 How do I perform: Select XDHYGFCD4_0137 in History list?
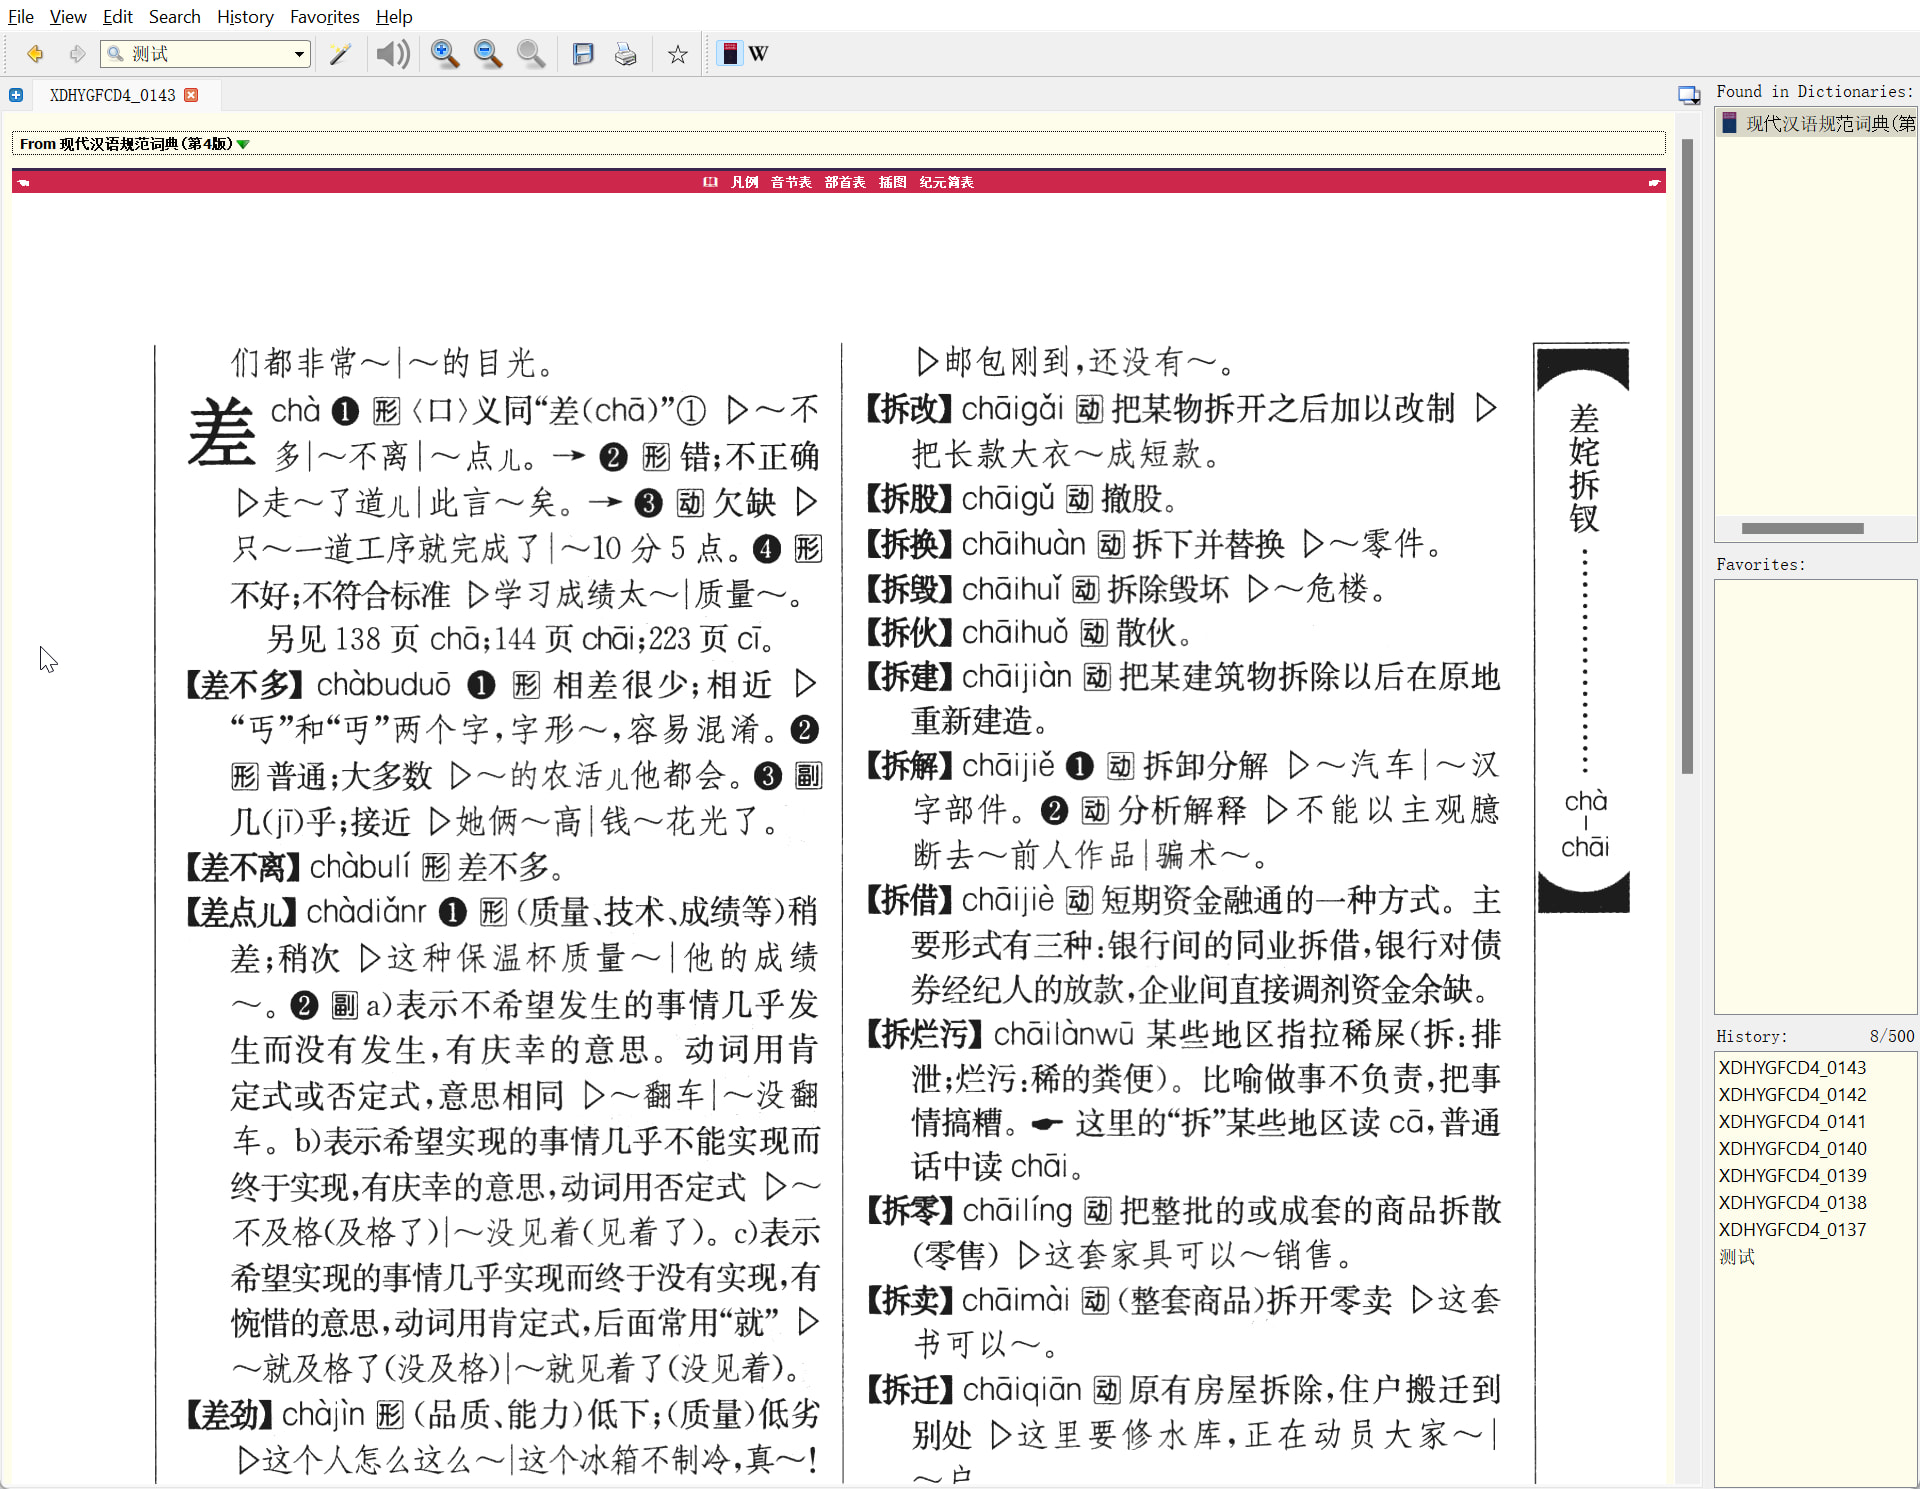(1792, 1230)
